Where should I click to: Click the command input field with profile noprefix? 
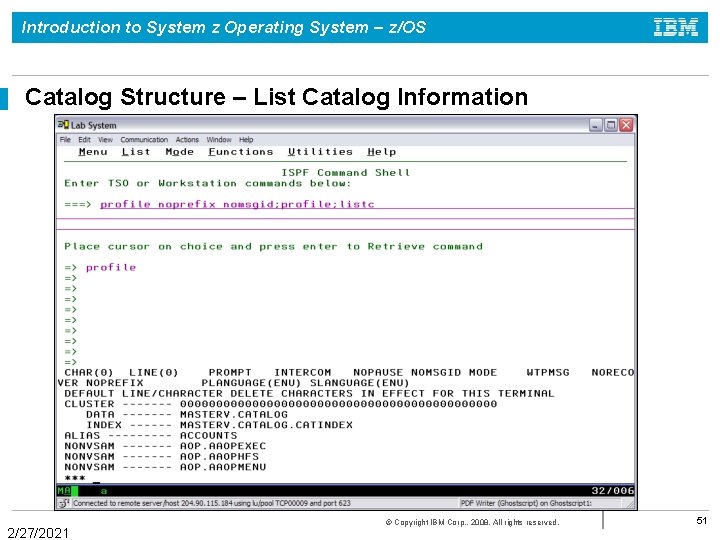367,204
